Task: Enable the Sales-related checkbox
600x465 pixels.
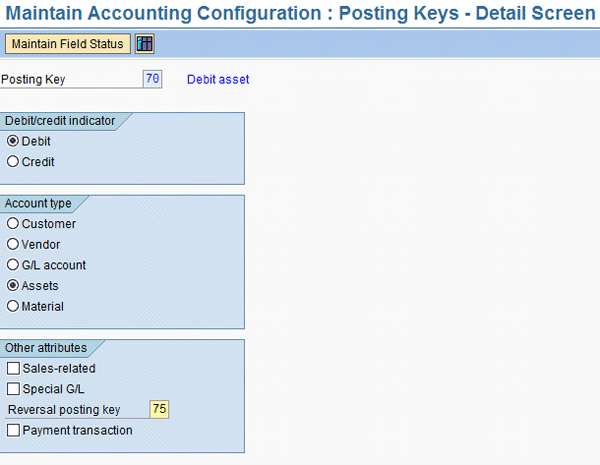Action: tap(14, 369)
